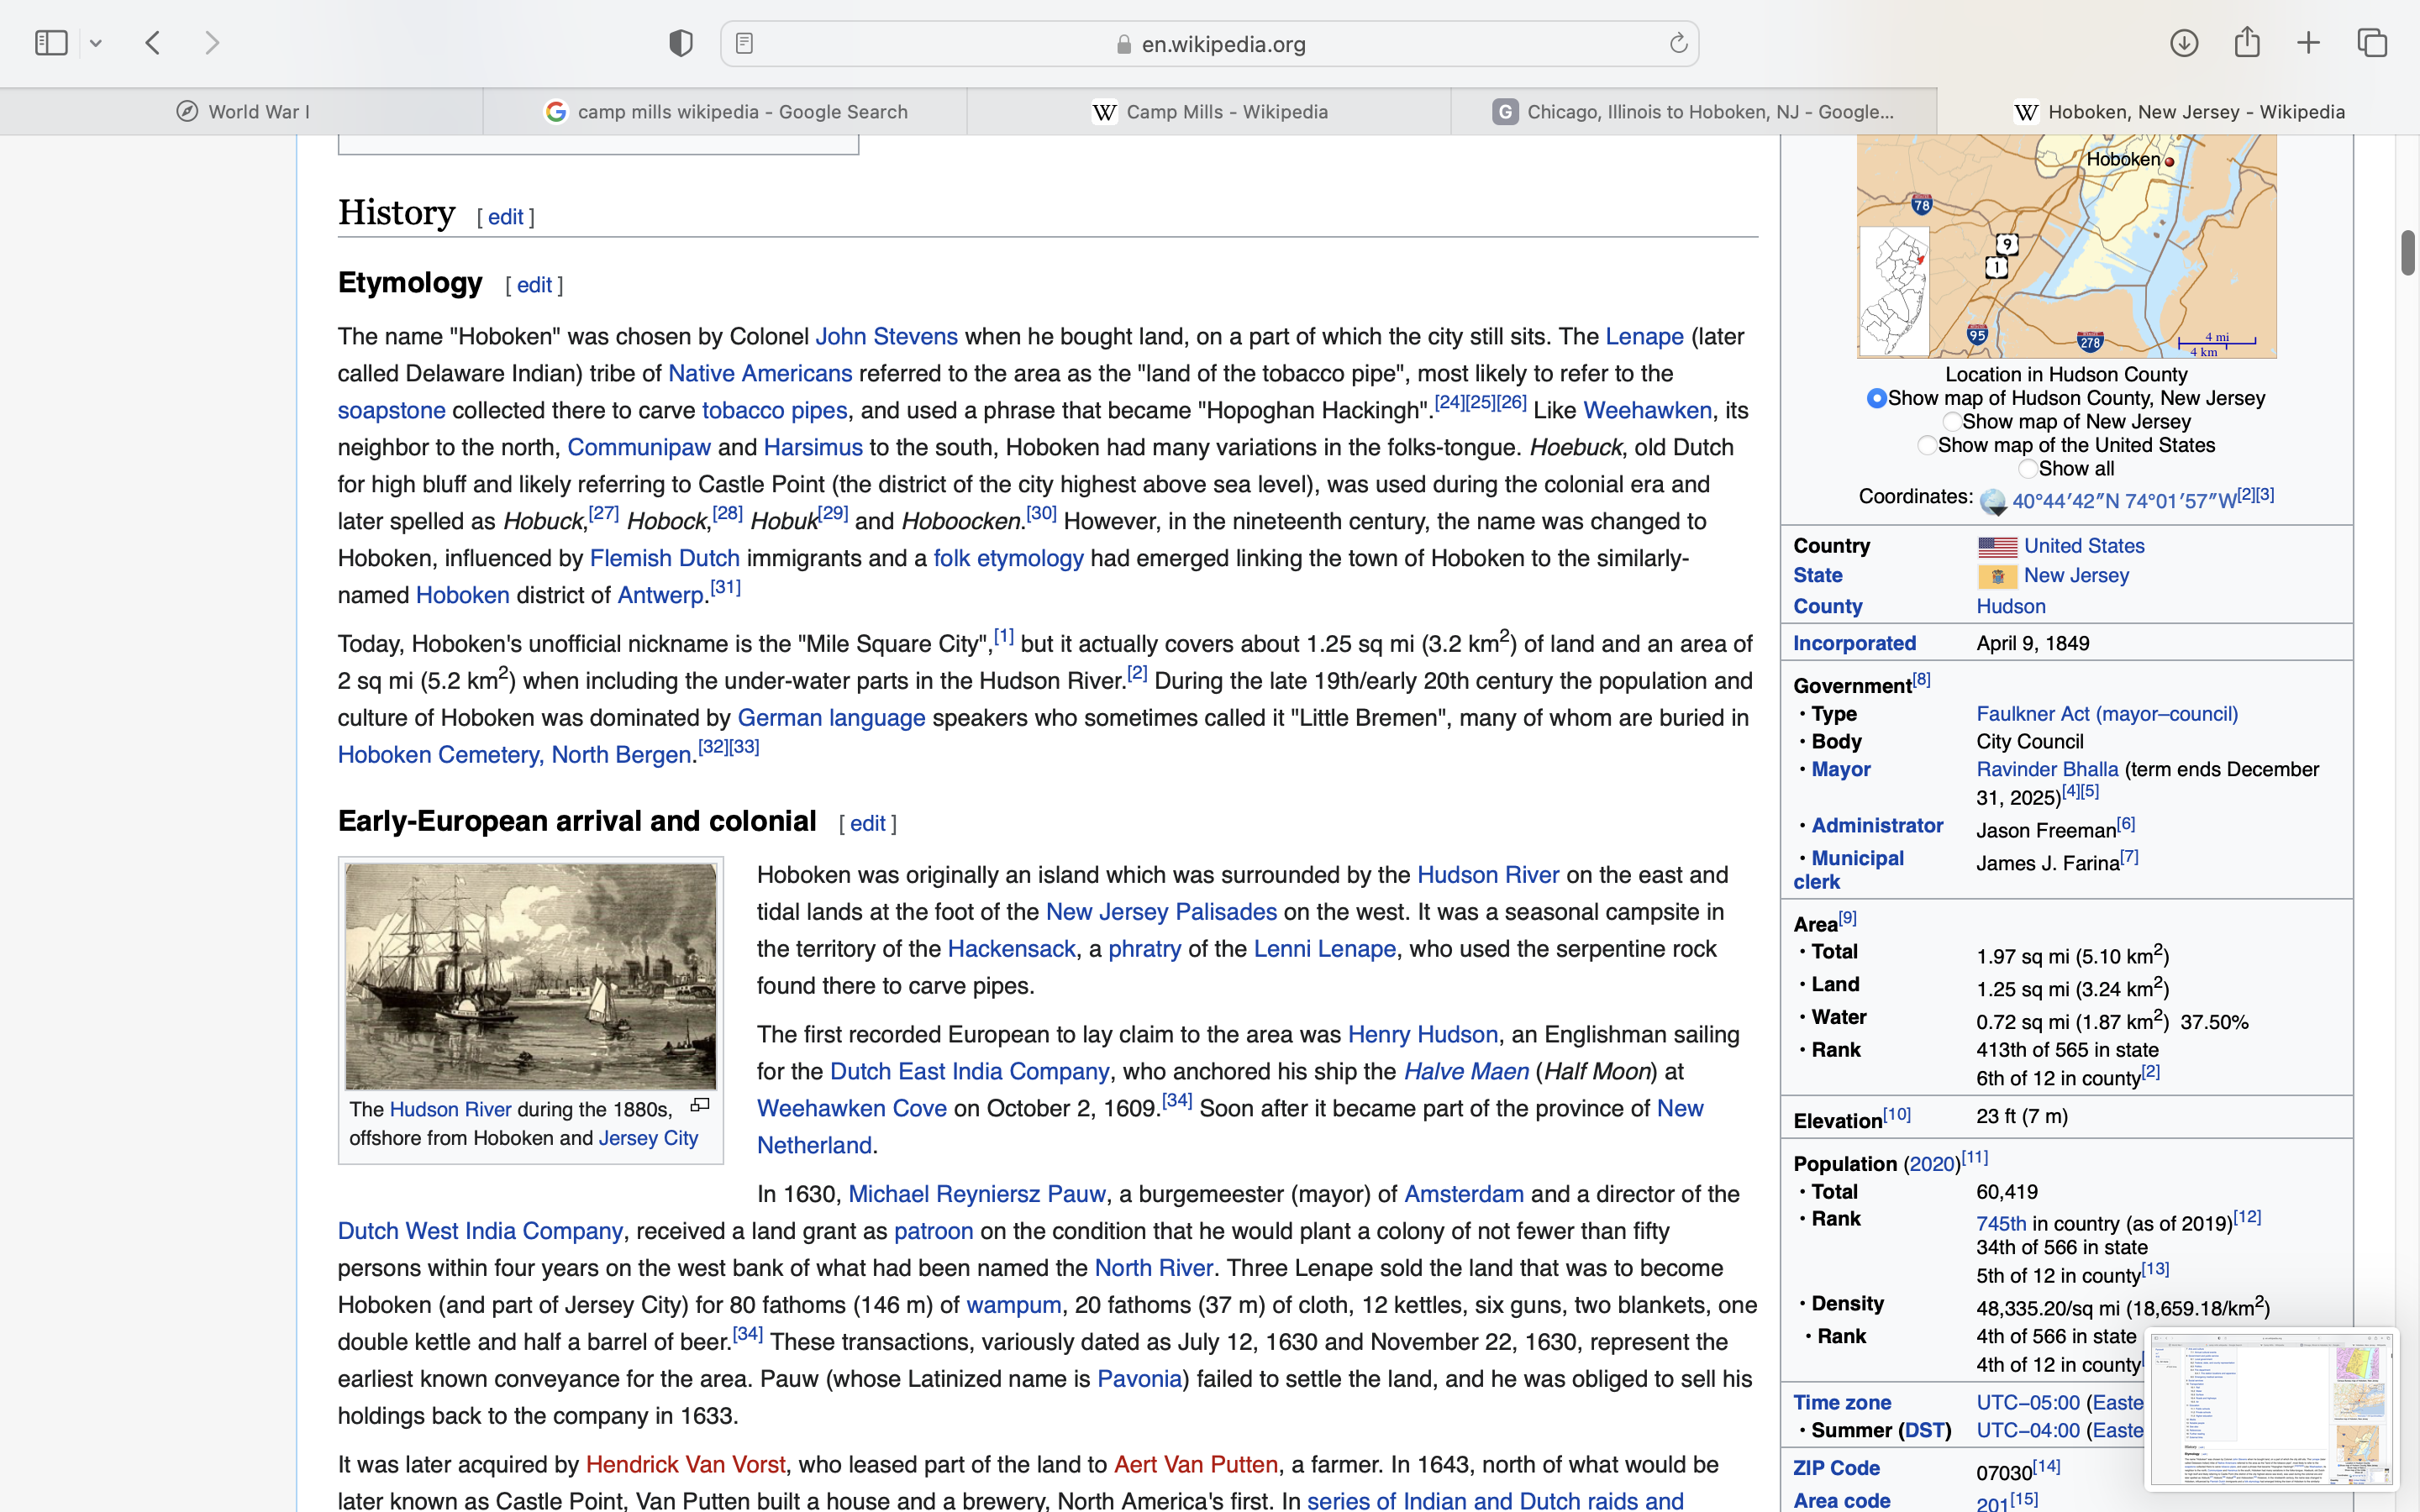
Task: Enlarge the Hudson River image caption icon
Action: (x=700, y=1105)
